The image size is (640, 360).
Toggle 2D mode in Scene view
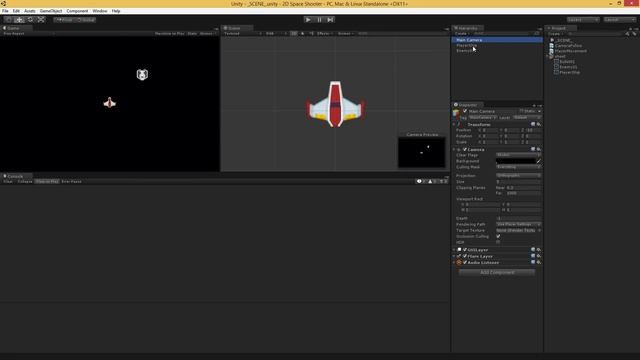coord(294,33)
